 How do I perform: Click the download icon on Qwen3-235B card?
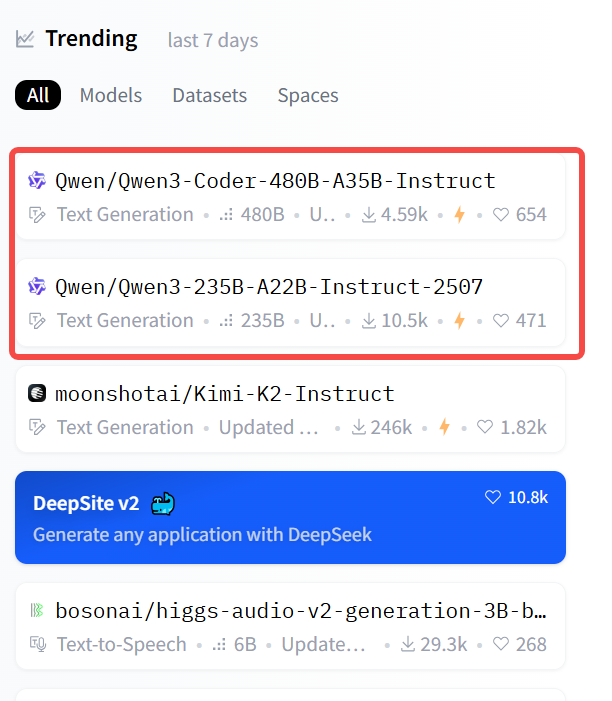click(x=369, y=321)
